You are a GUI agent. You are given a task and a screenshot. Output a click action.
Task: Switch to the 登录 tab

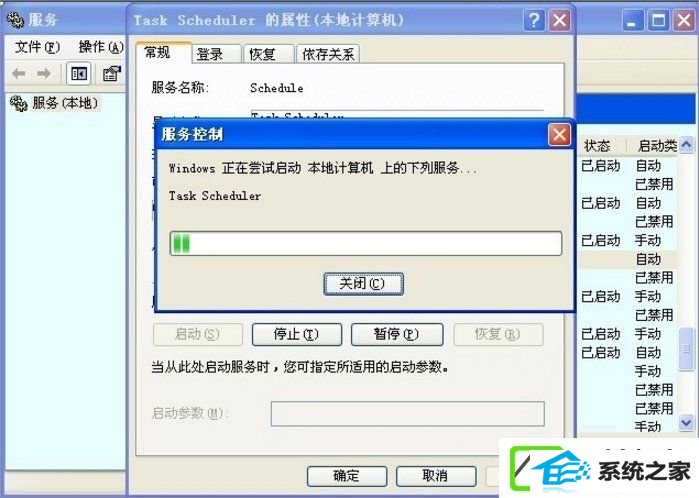pyautogui.click(x=217, y=54)
